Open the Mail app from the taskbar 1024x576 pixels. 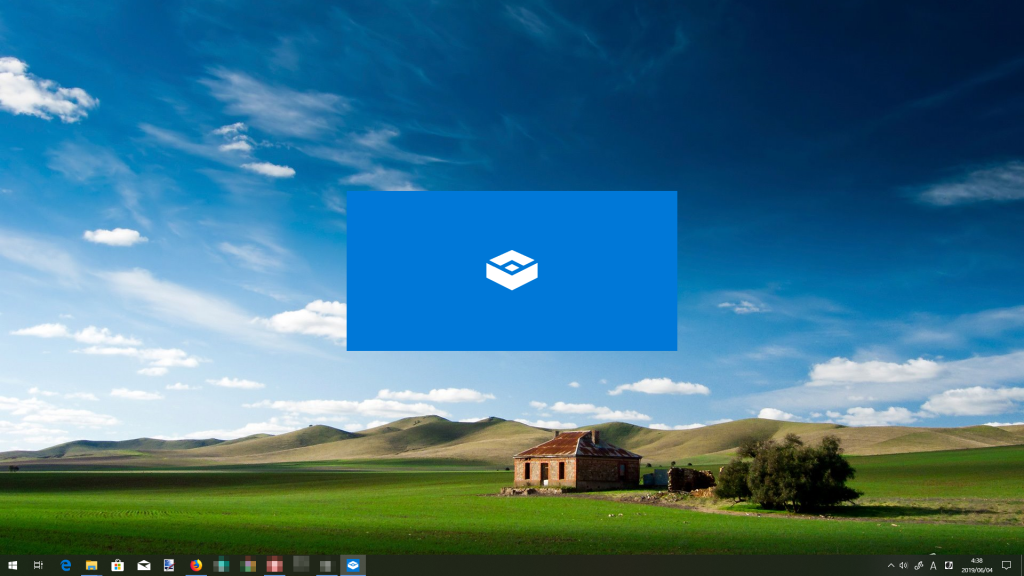[144, 565]
